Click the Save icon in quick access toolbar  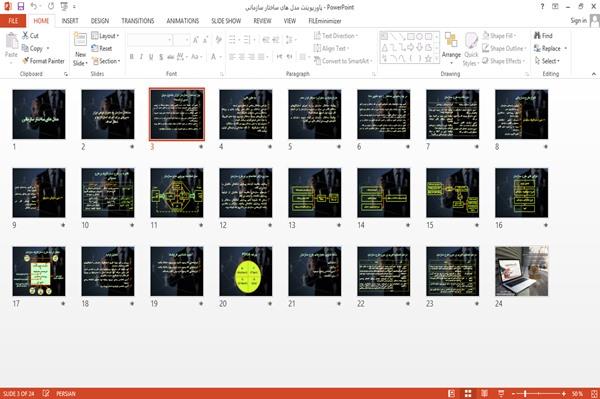(21, 6)
